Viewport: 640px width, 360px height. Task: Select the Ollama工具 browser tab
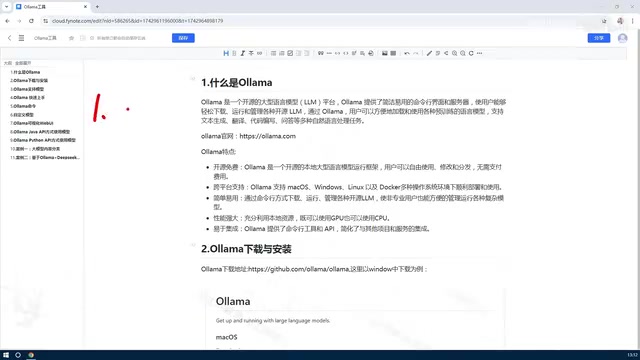tap(51, 7)
